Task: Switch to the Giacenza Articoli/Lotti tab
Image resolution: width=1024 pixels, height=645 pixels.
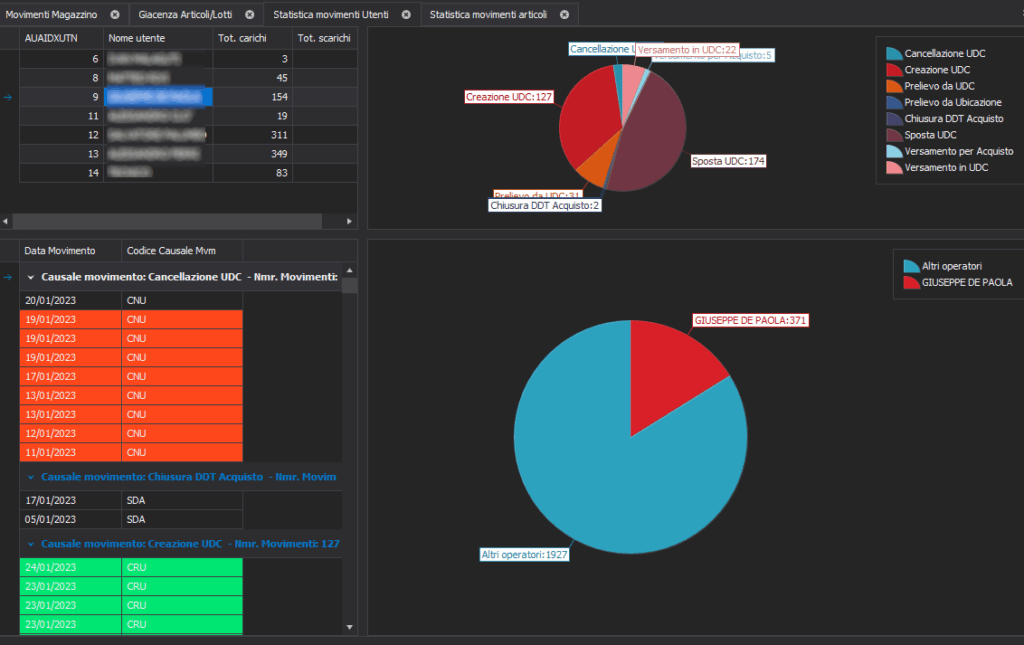Action: [x=185, y=15]
